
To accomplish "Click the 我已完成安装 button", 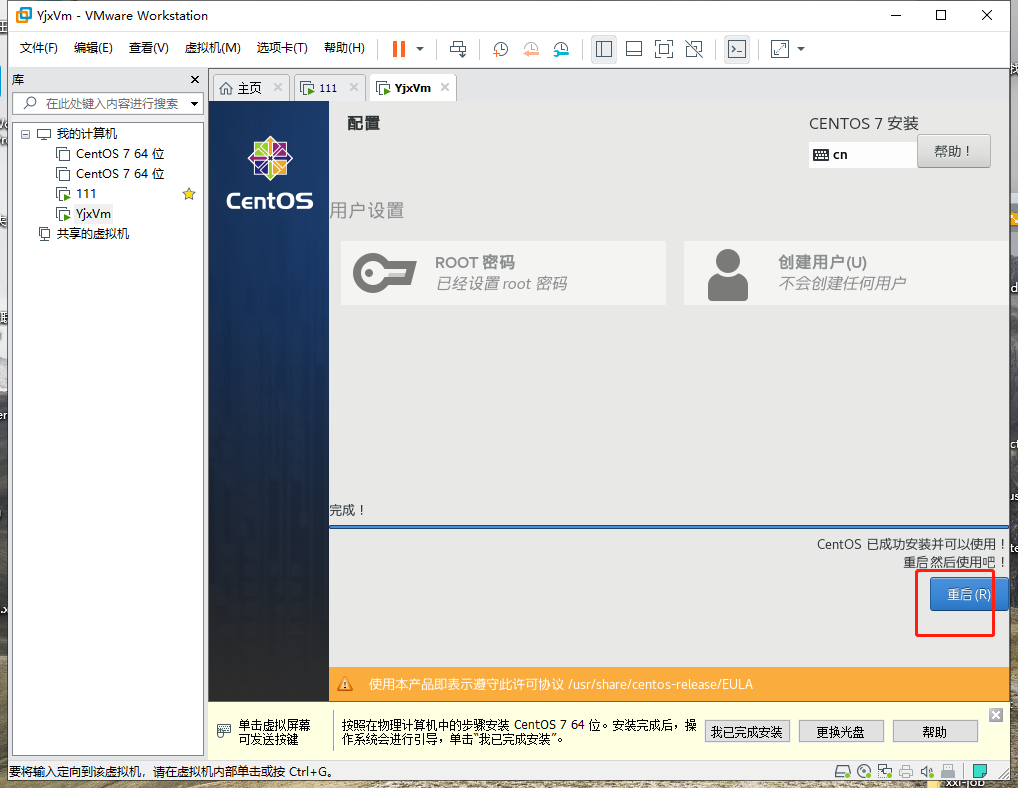I will (x=746, y=731).
